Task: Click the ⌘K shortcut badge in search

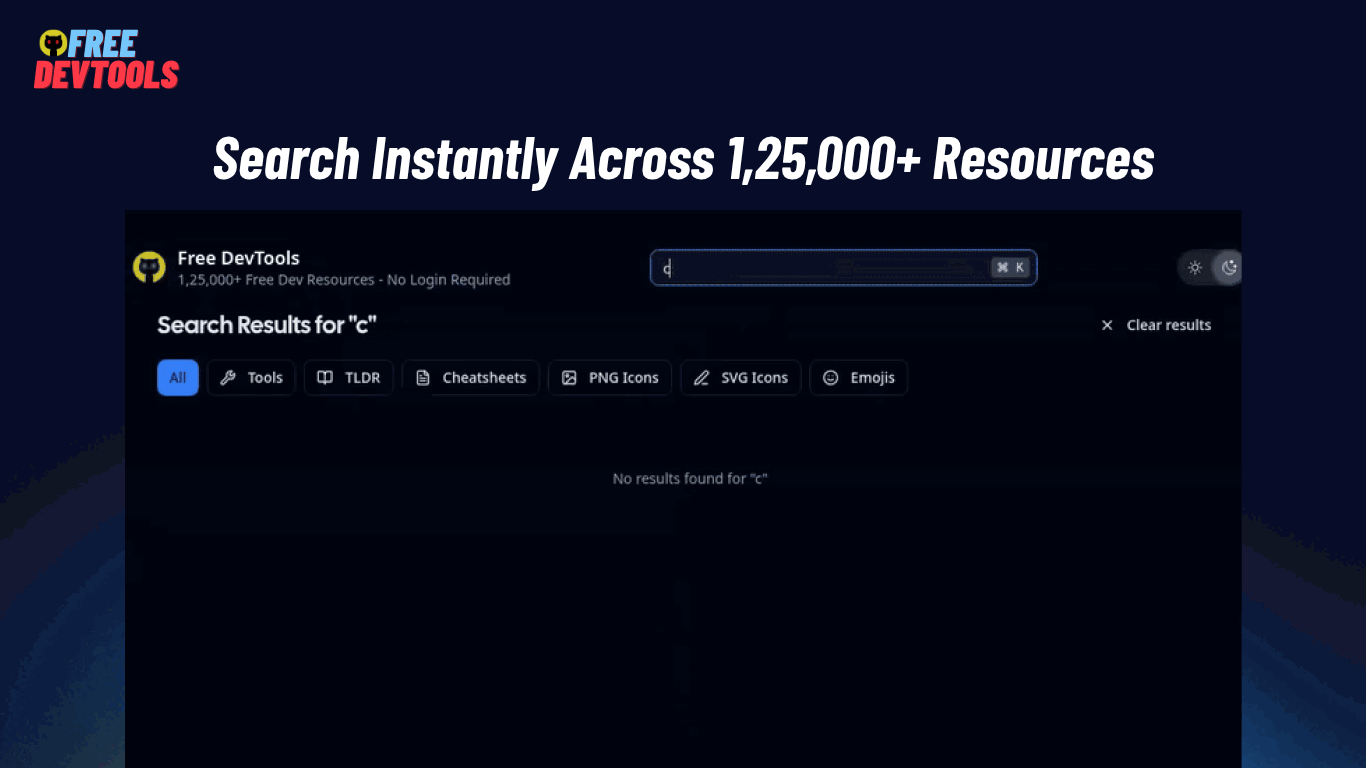Action: (1010, 268)
